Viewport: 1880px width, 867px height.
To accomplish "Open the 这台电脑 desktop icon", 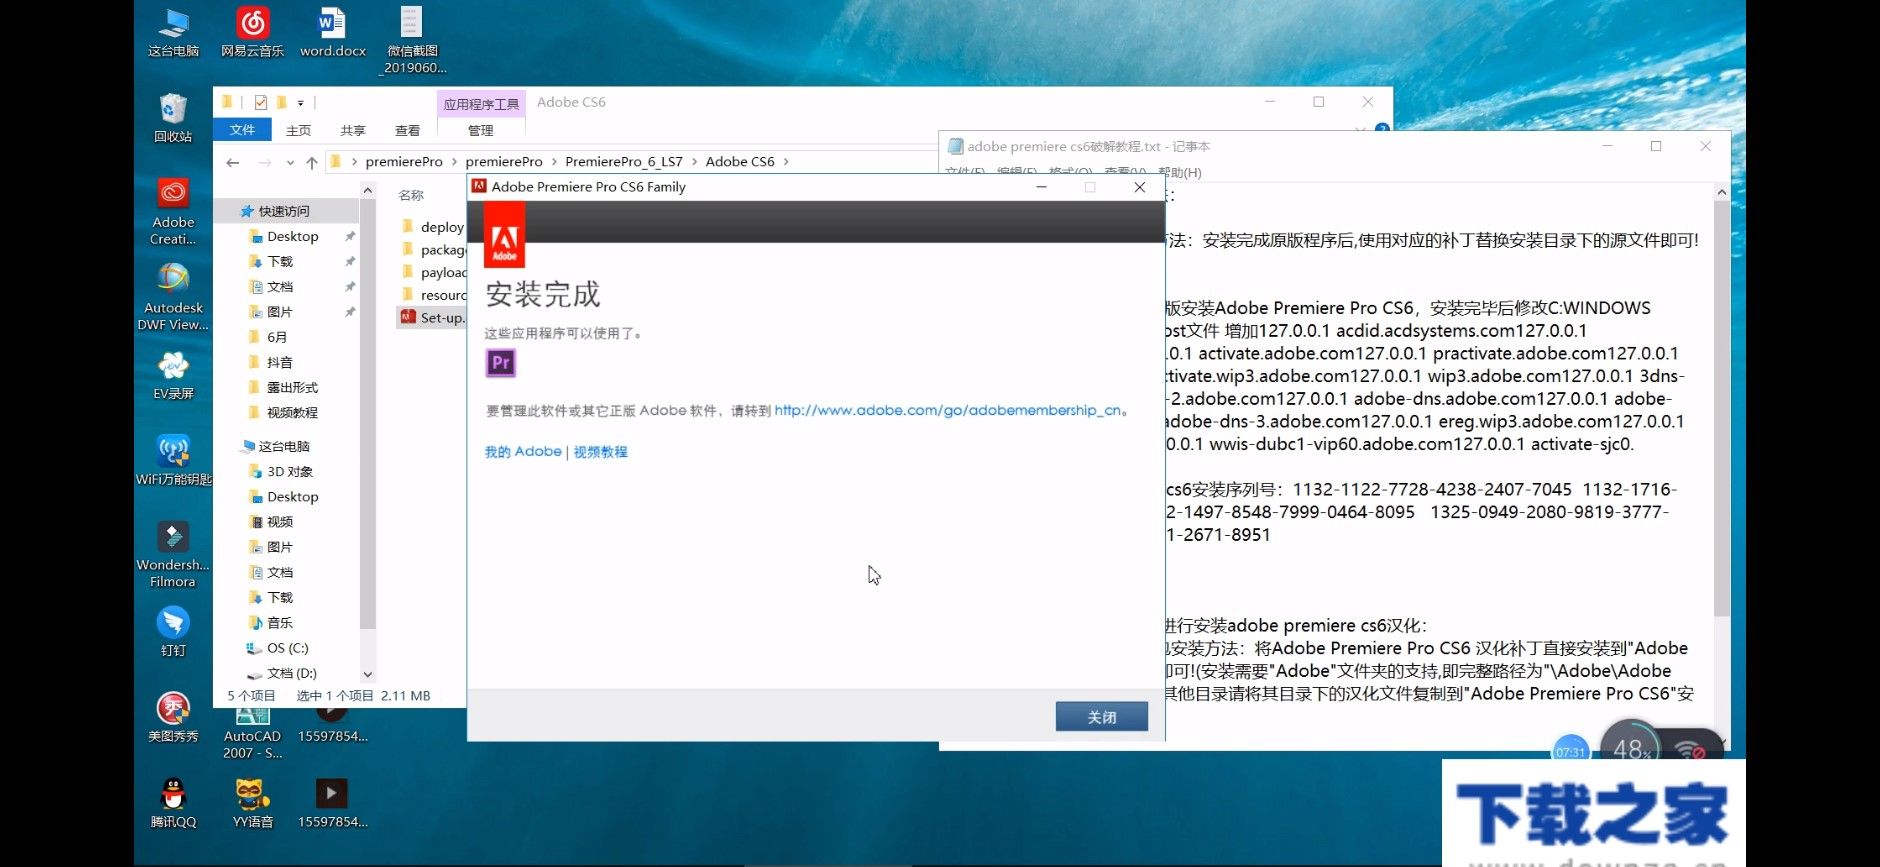I will [173, 32].
